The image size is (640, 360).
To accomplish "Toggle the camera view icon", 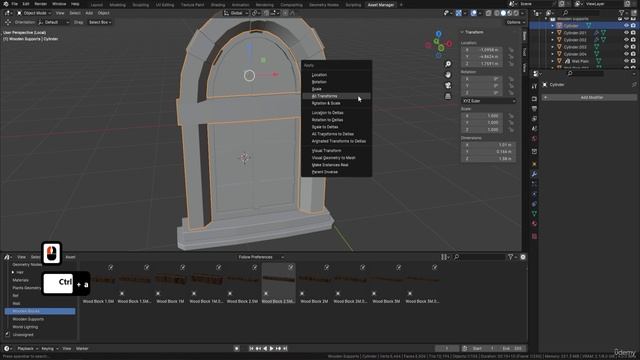I will (x=448, y=85).
